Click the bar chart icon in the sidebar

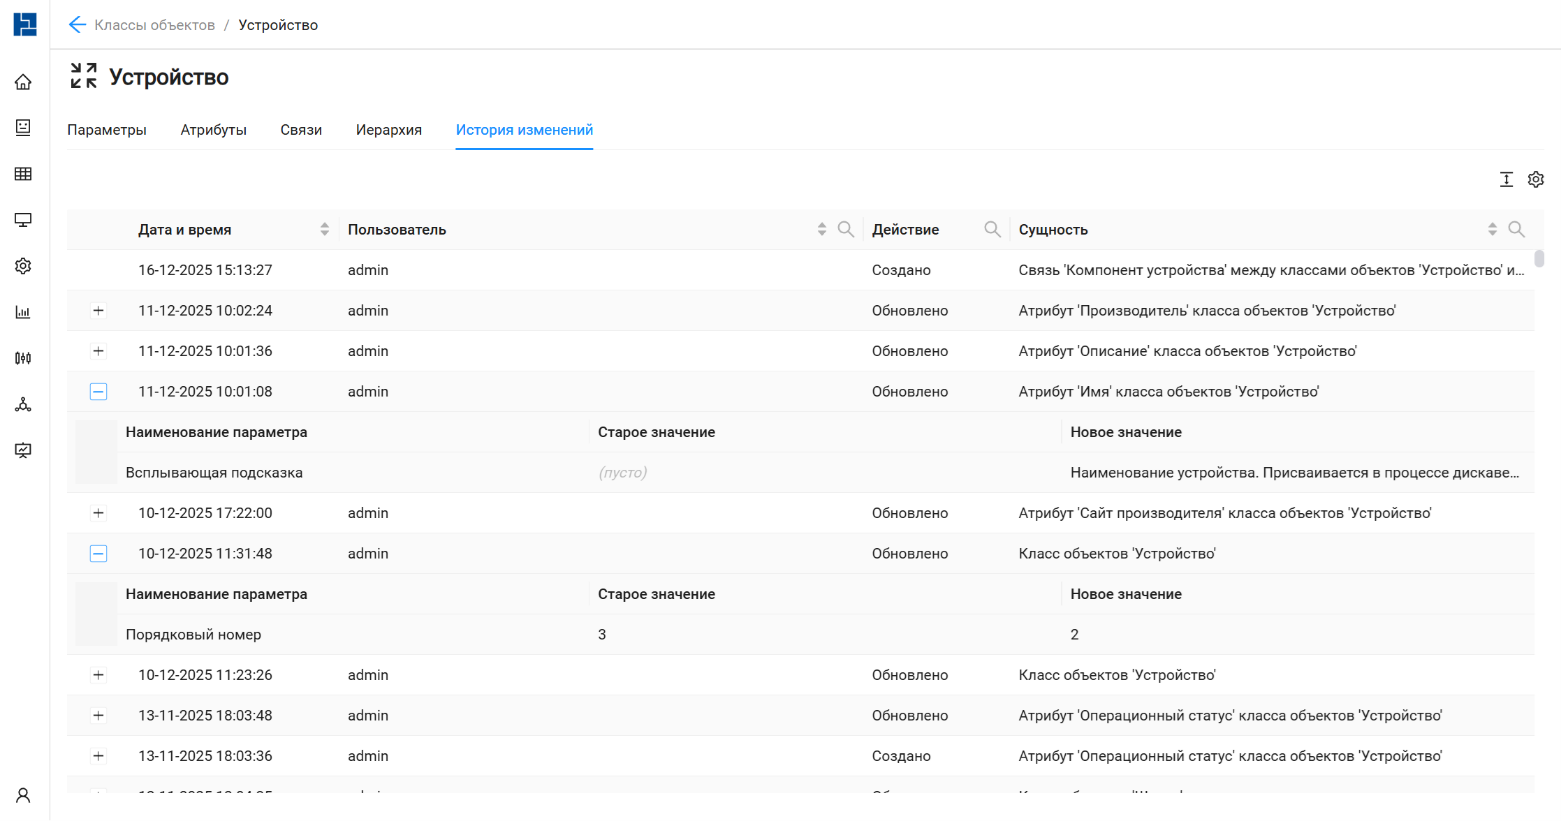(x=23, y=312)
